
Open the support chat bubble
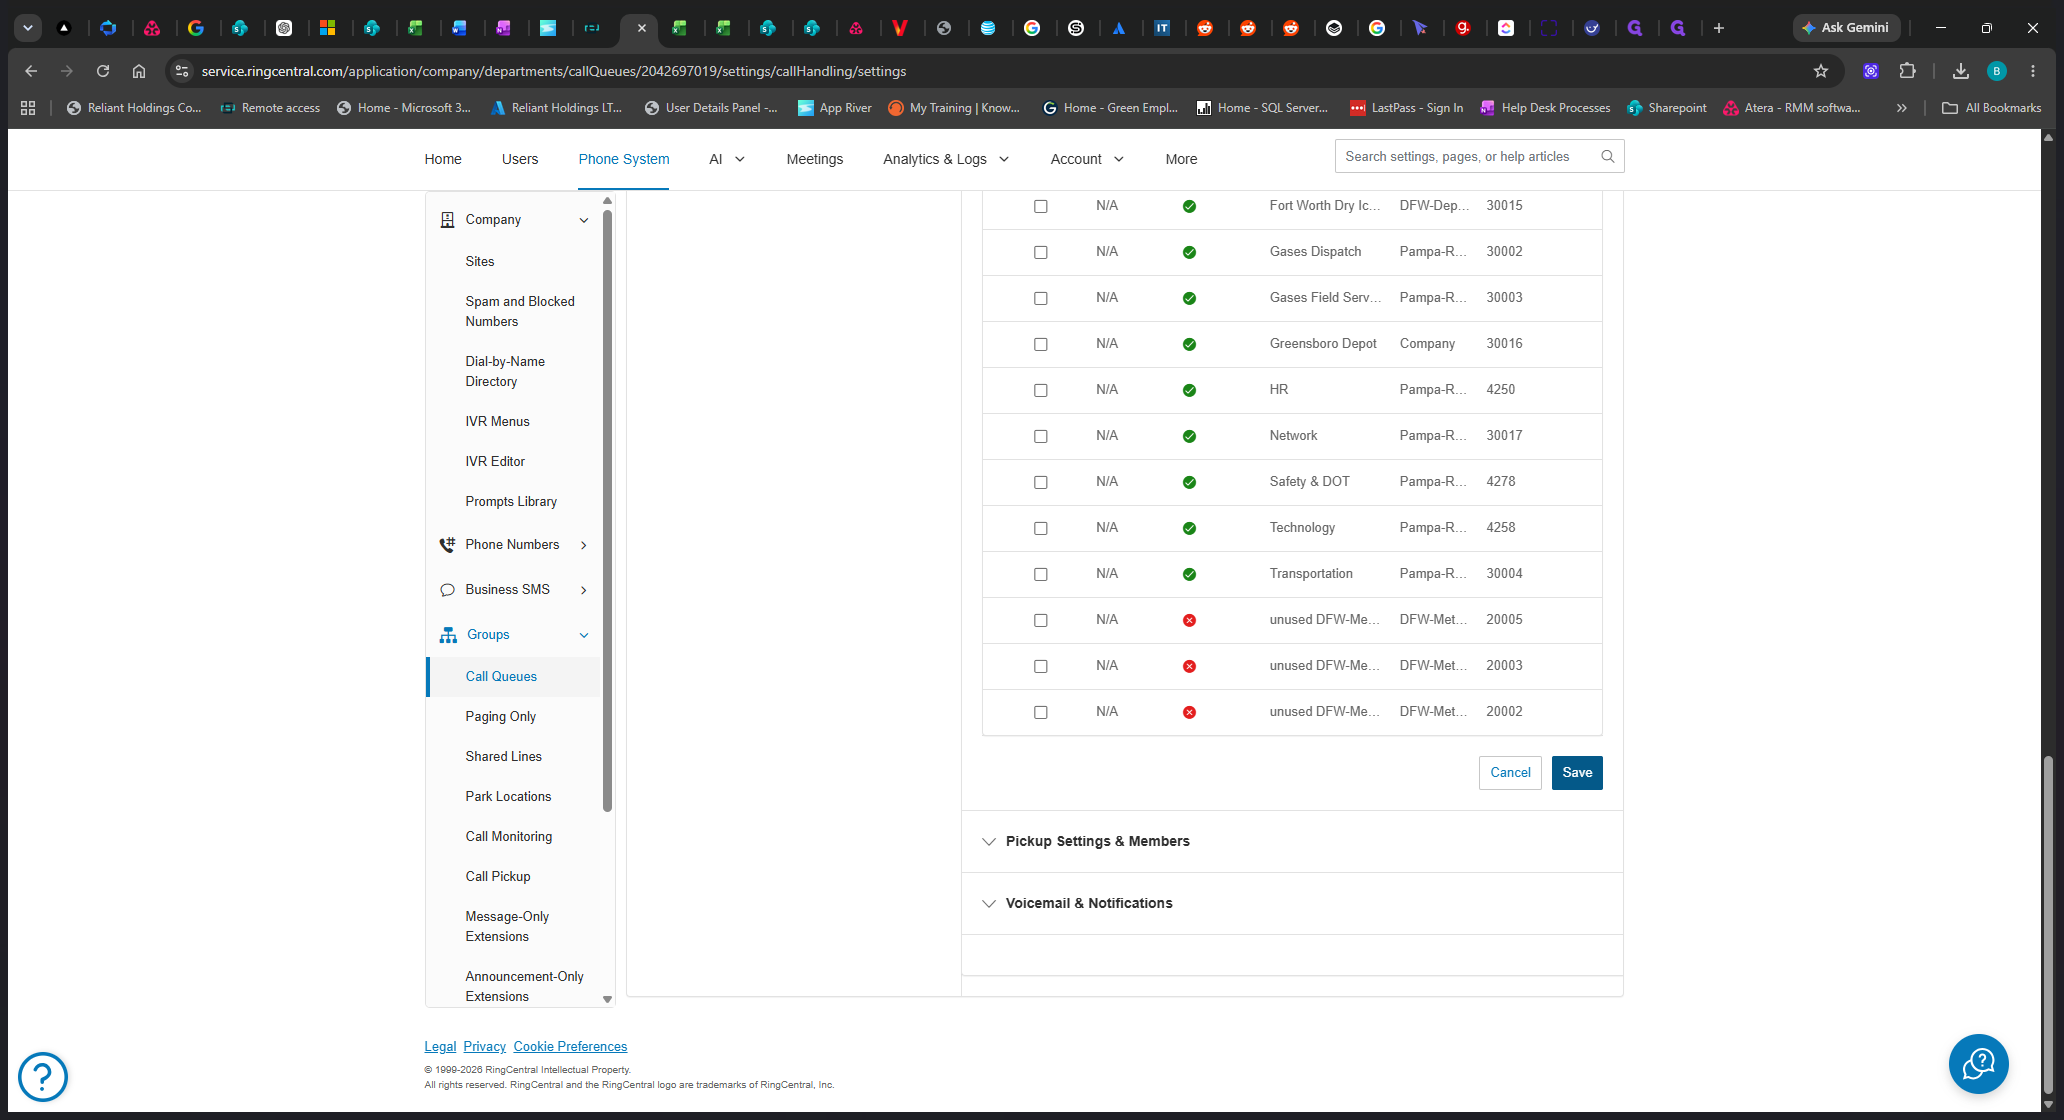pos(1979,1064)
